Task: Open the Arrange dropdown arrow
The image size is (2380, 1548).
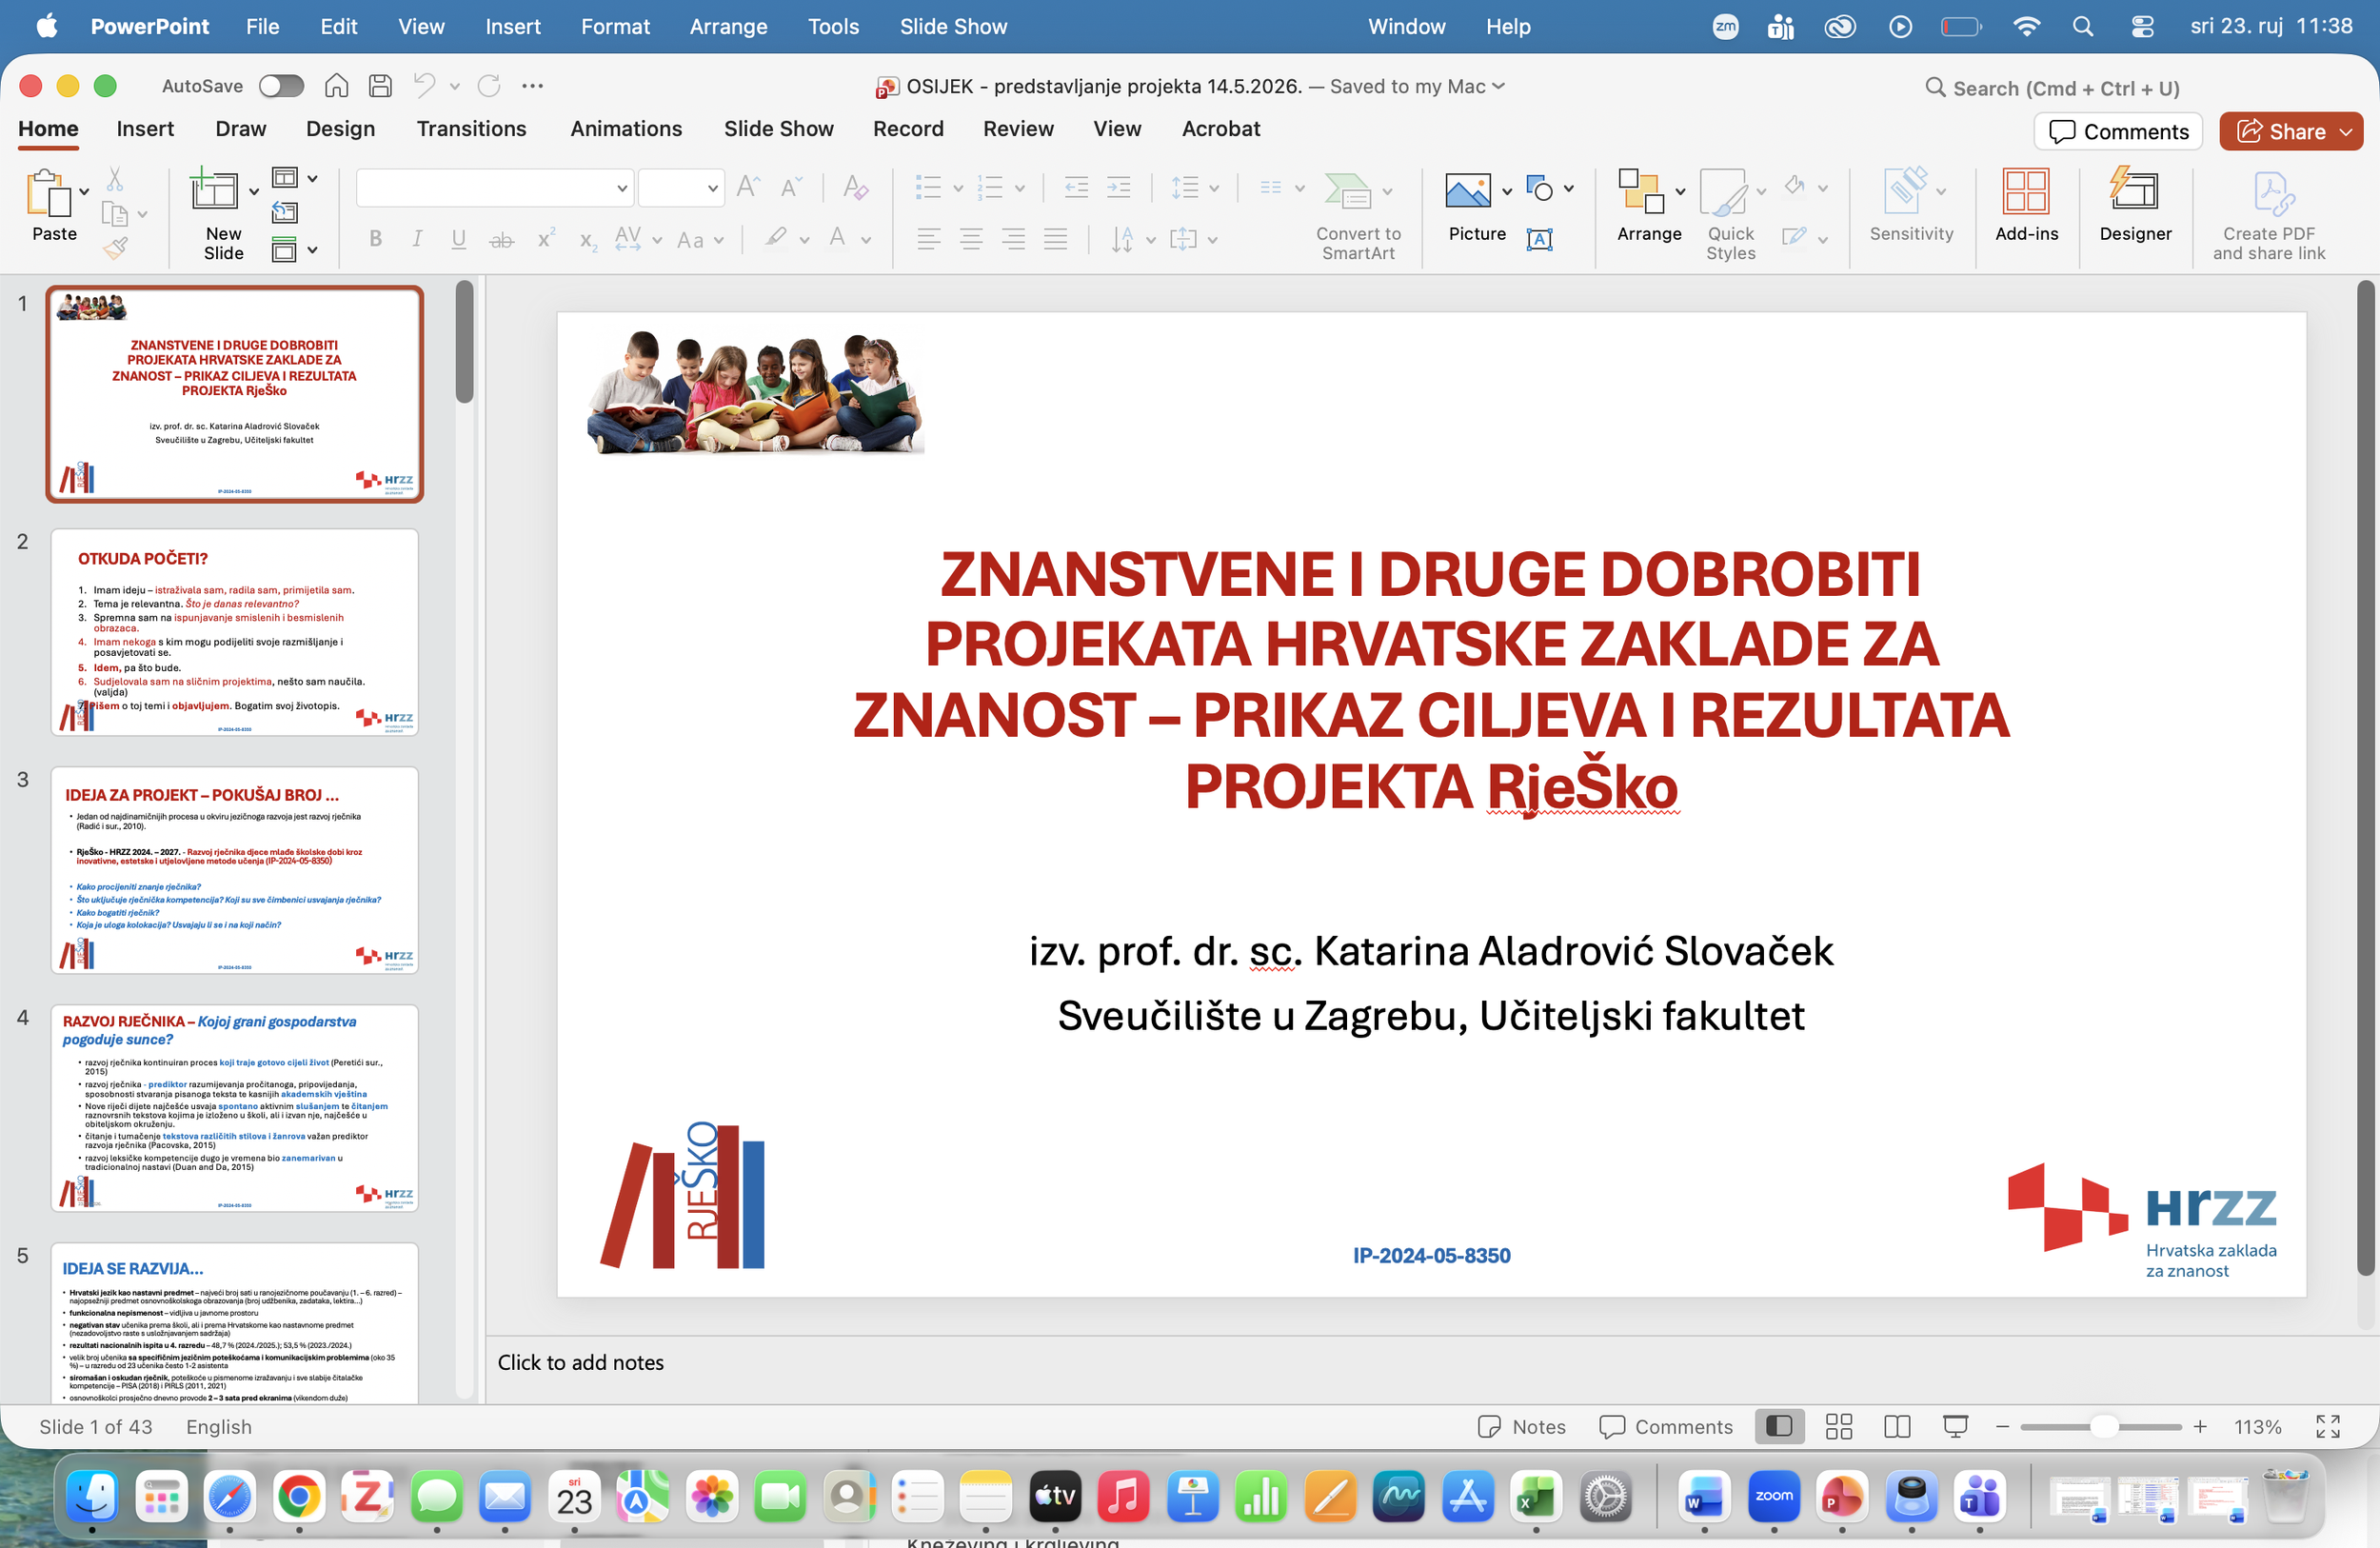Action: 1680,191
